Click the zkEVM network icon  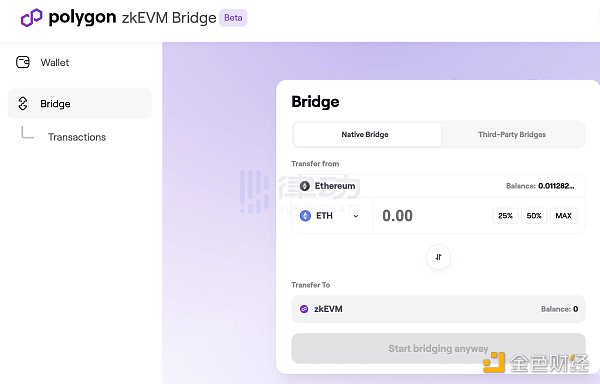(304, 309)
